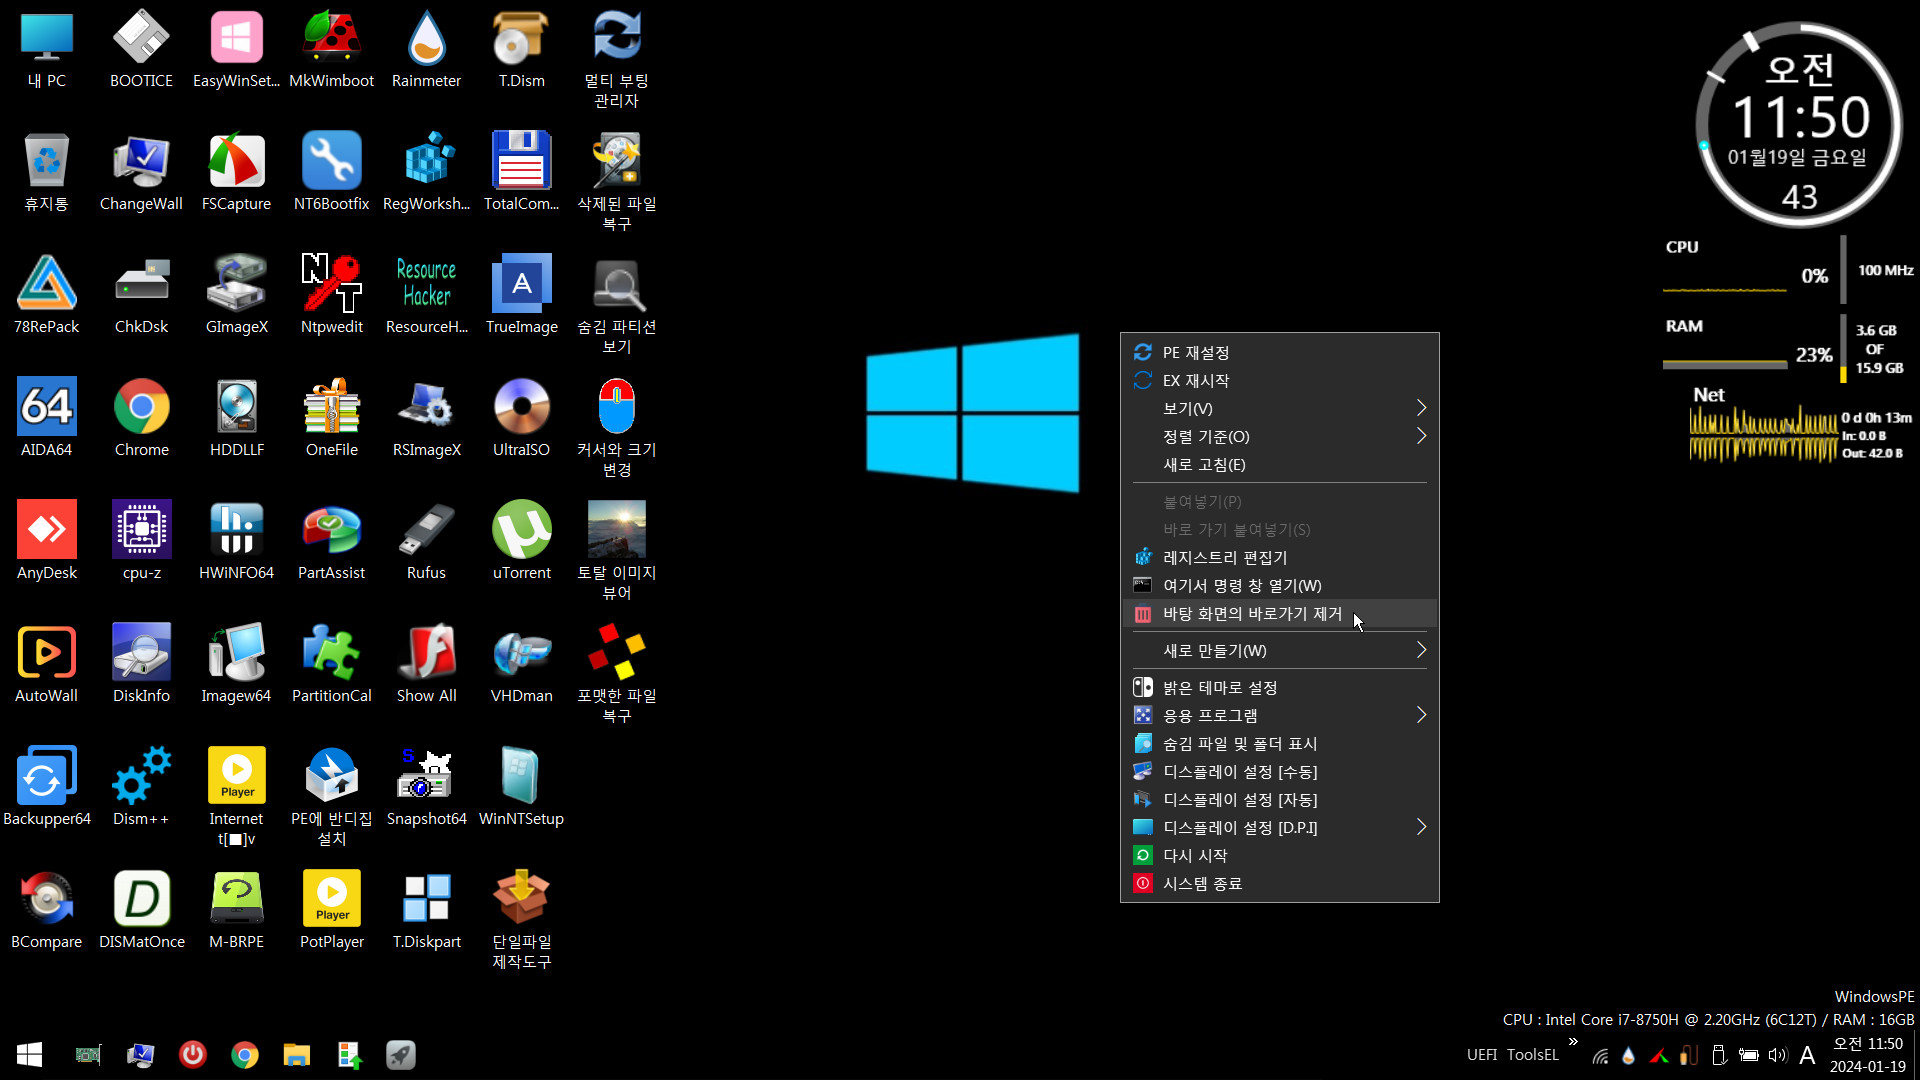The image size is (1920, 1080).
Task: Open TrueImage desktop shortcut
Action: pos(521,294)
